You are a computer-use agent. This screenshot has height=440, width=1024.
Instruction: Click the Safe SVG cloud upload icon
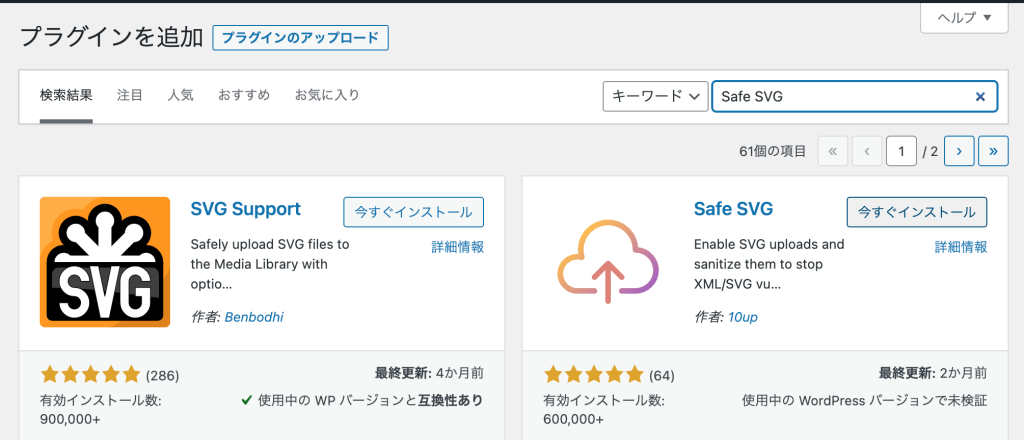click(x=608, y=262)
